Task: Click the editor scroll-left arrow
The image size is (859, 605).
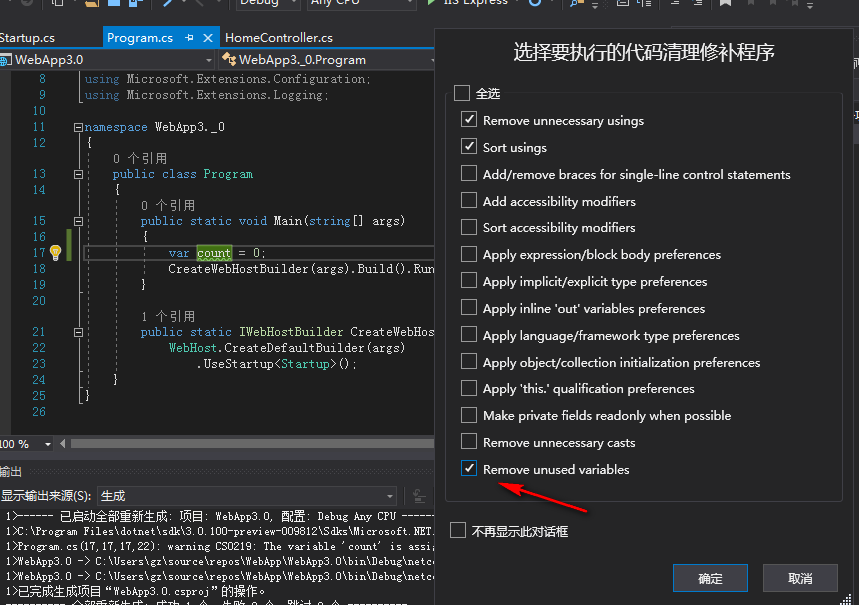Action: pyautogui.click(x=62, y=443)
